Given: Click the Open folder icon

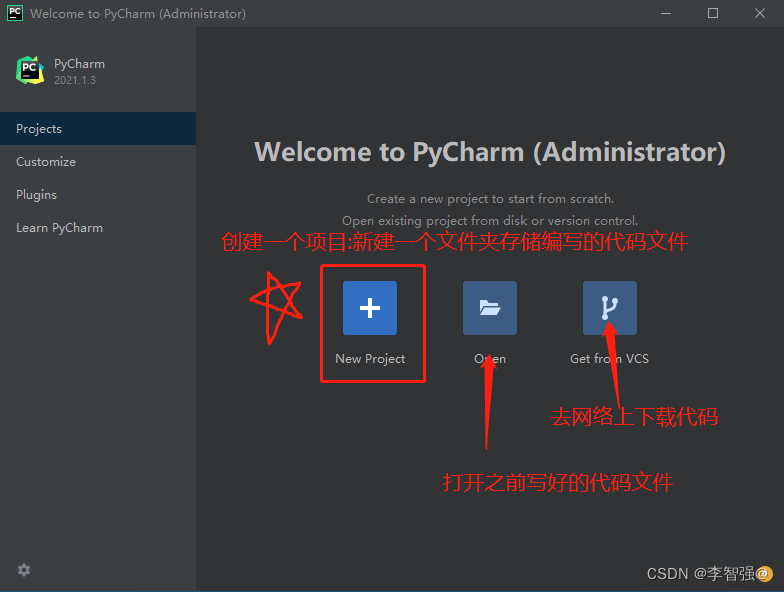Looking at the screenshot, I should [x=490, y=308].
